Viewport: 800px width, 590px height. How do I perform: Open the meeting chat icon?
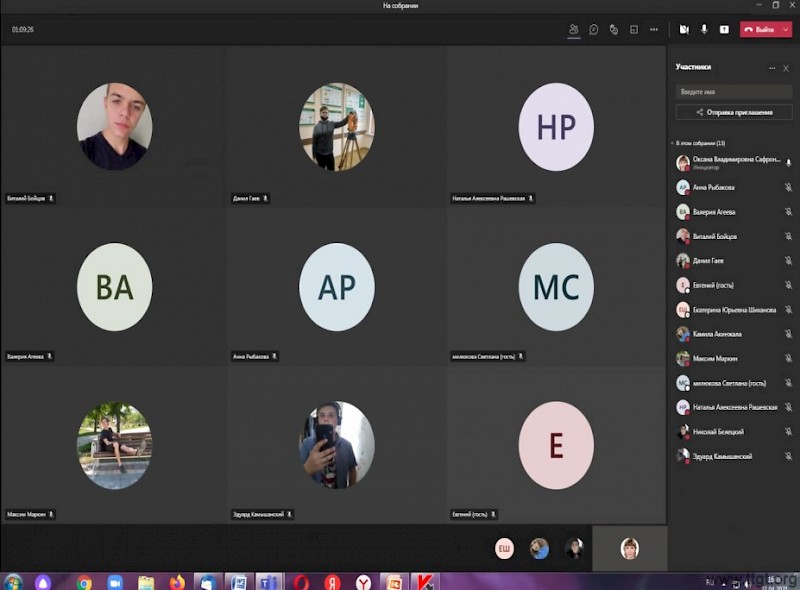point(593,30)
